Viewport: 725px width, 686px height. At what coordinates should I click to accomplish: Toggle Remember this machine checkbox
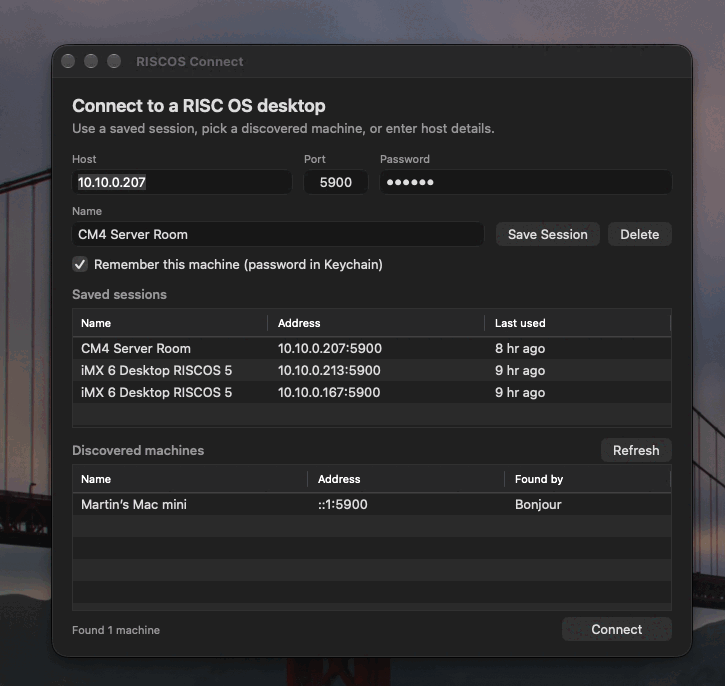tap(80, 264)
